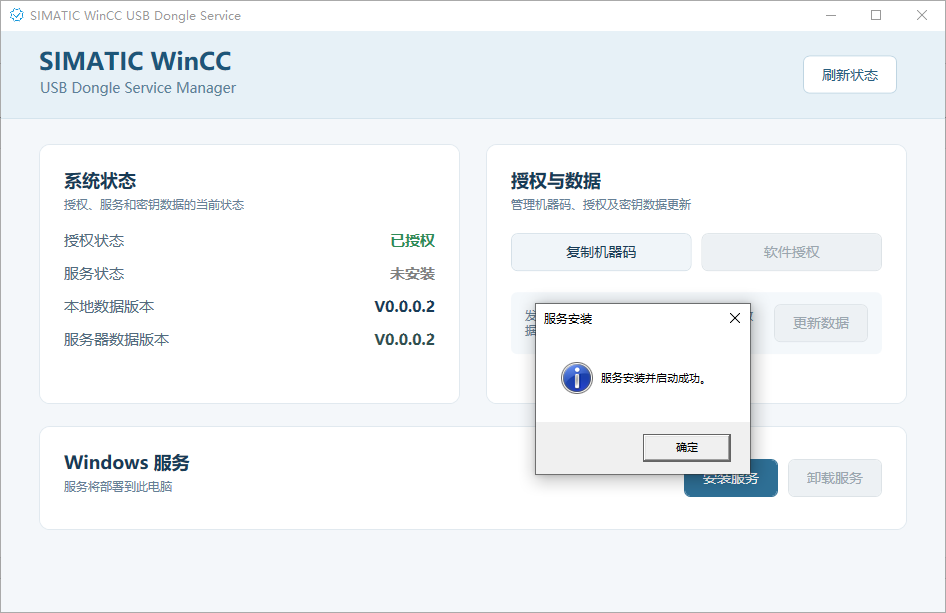This screenshot has width=946, height=613.
Task: Click the 系统状态 heading
Action: 100,180
